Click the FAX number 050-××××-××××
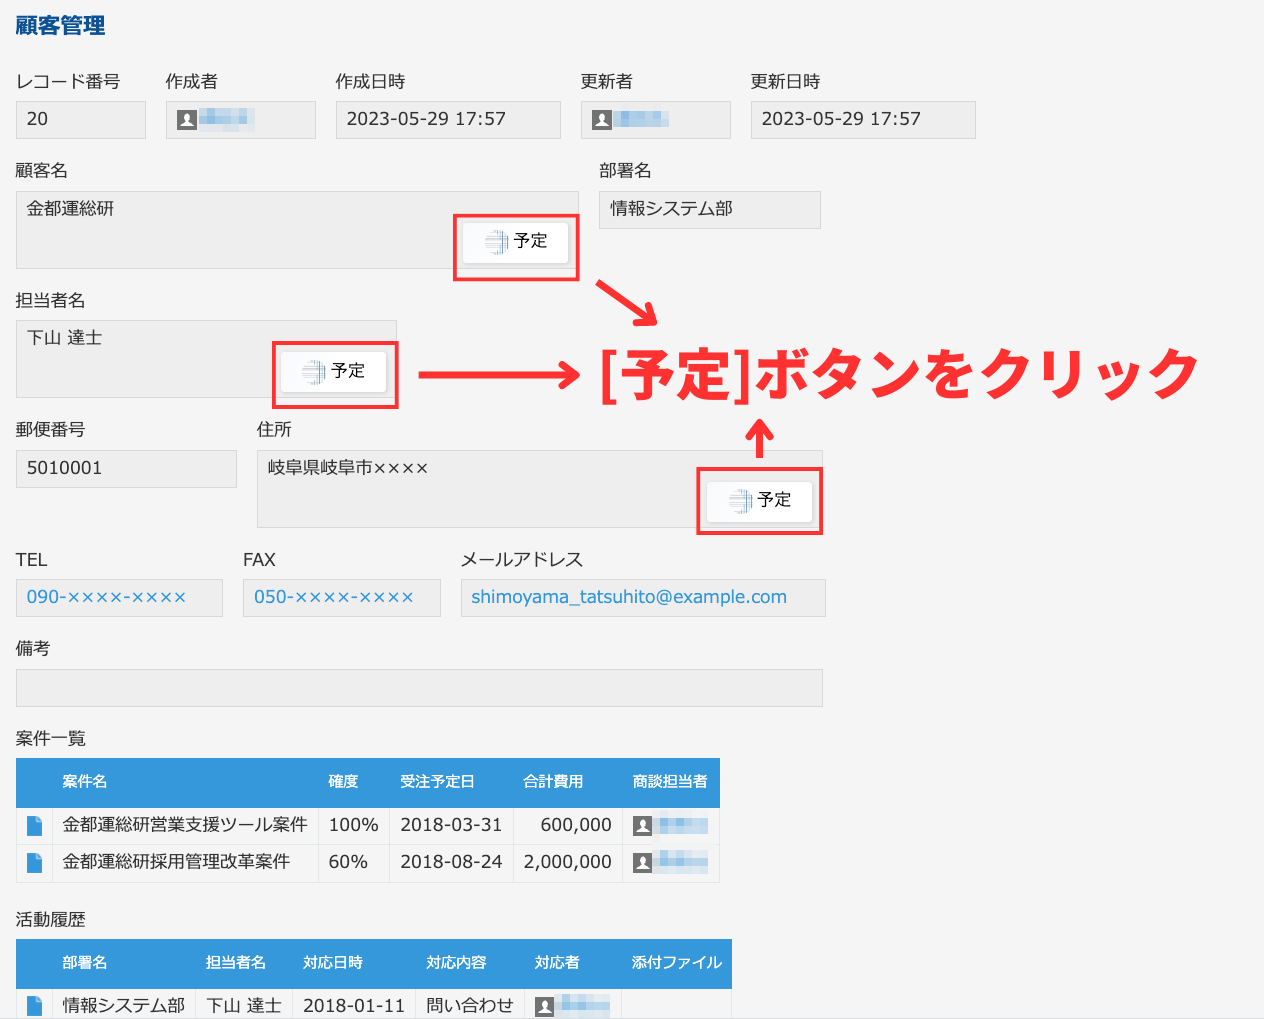Viewport: 1264px width, 1019px height. coord(333,597)
